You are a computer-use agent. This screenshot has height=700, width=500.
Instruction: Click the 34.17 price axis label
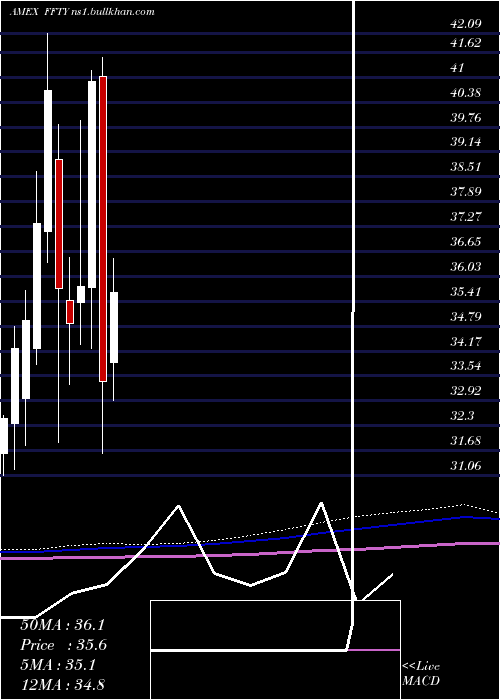pyautogui.click(x=466, y=342)
